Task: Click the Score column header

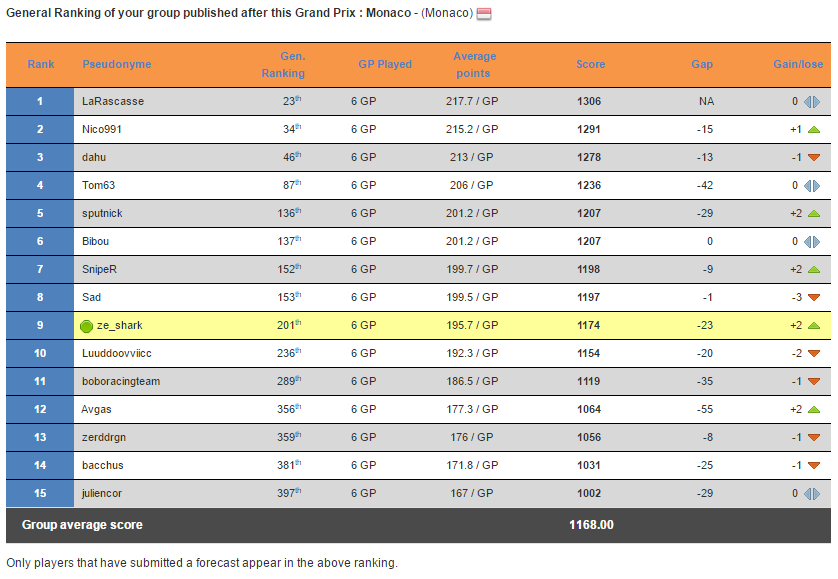Action: point(591,64)
